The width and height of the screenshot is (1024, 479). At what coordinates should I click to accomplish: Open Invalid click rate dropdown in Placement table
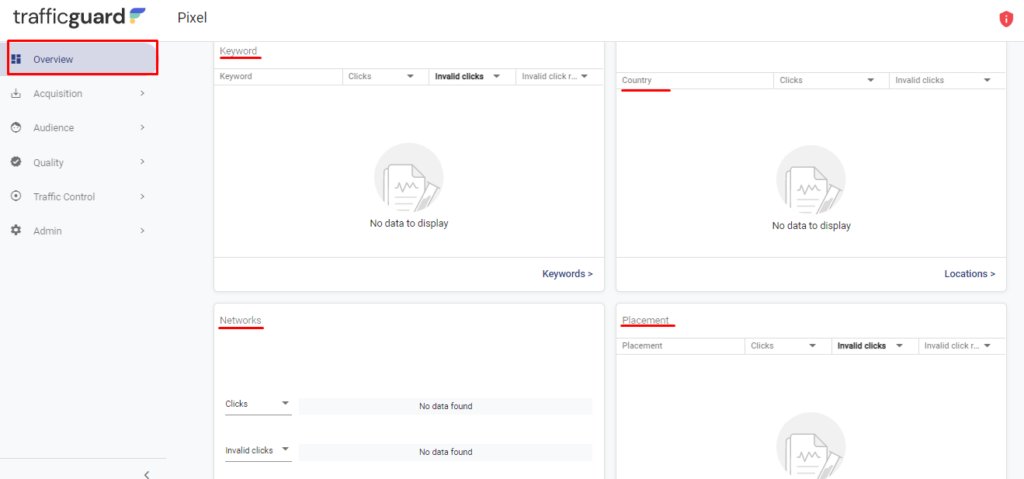(x=987, y=346)
